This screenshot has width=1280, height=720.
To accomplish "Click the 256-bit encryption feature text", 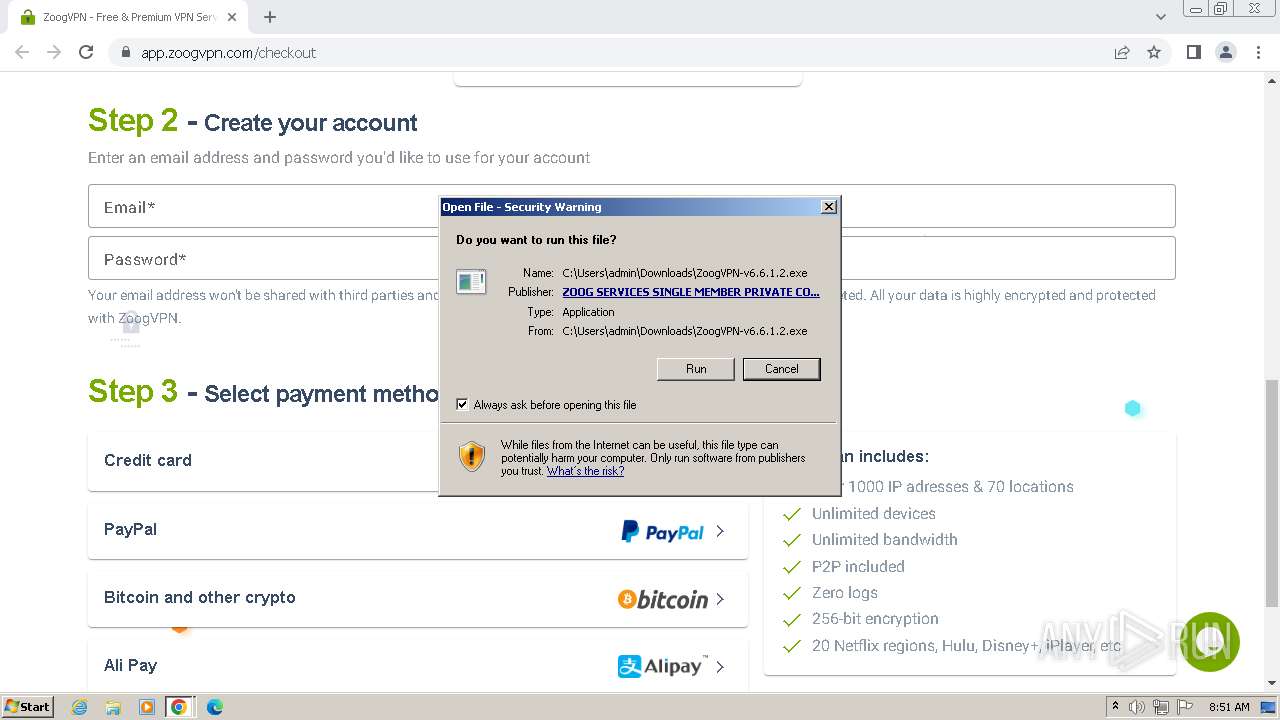I will [x=875, y=618].
